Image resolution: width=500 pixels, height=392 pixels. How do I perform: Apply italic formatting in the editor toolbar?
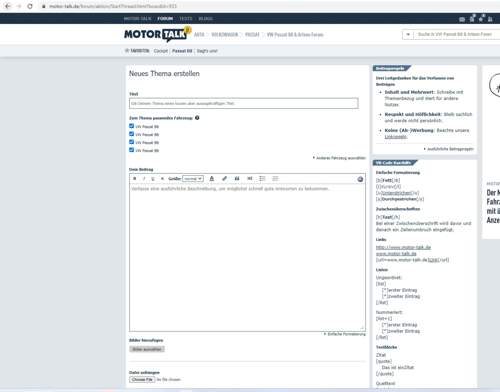(x=144, y=179)
